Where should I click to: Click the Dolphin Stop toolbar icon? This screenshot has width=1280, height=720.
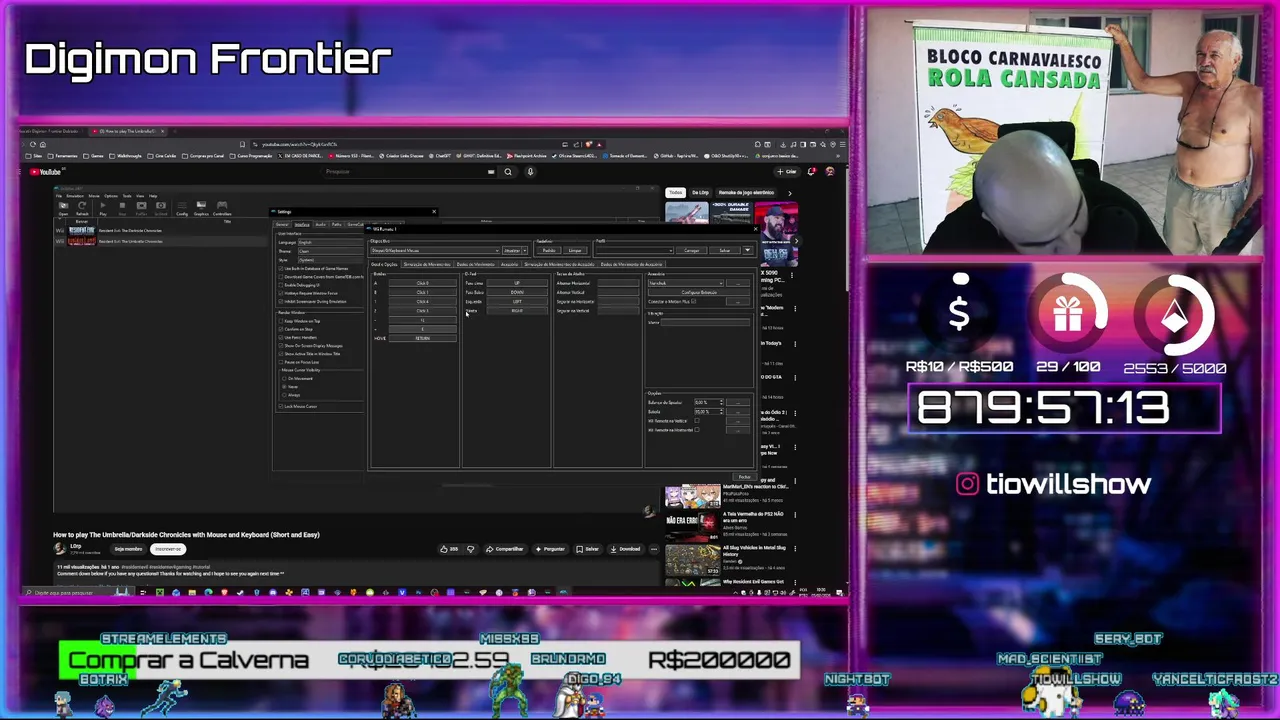tap(122, 208)
